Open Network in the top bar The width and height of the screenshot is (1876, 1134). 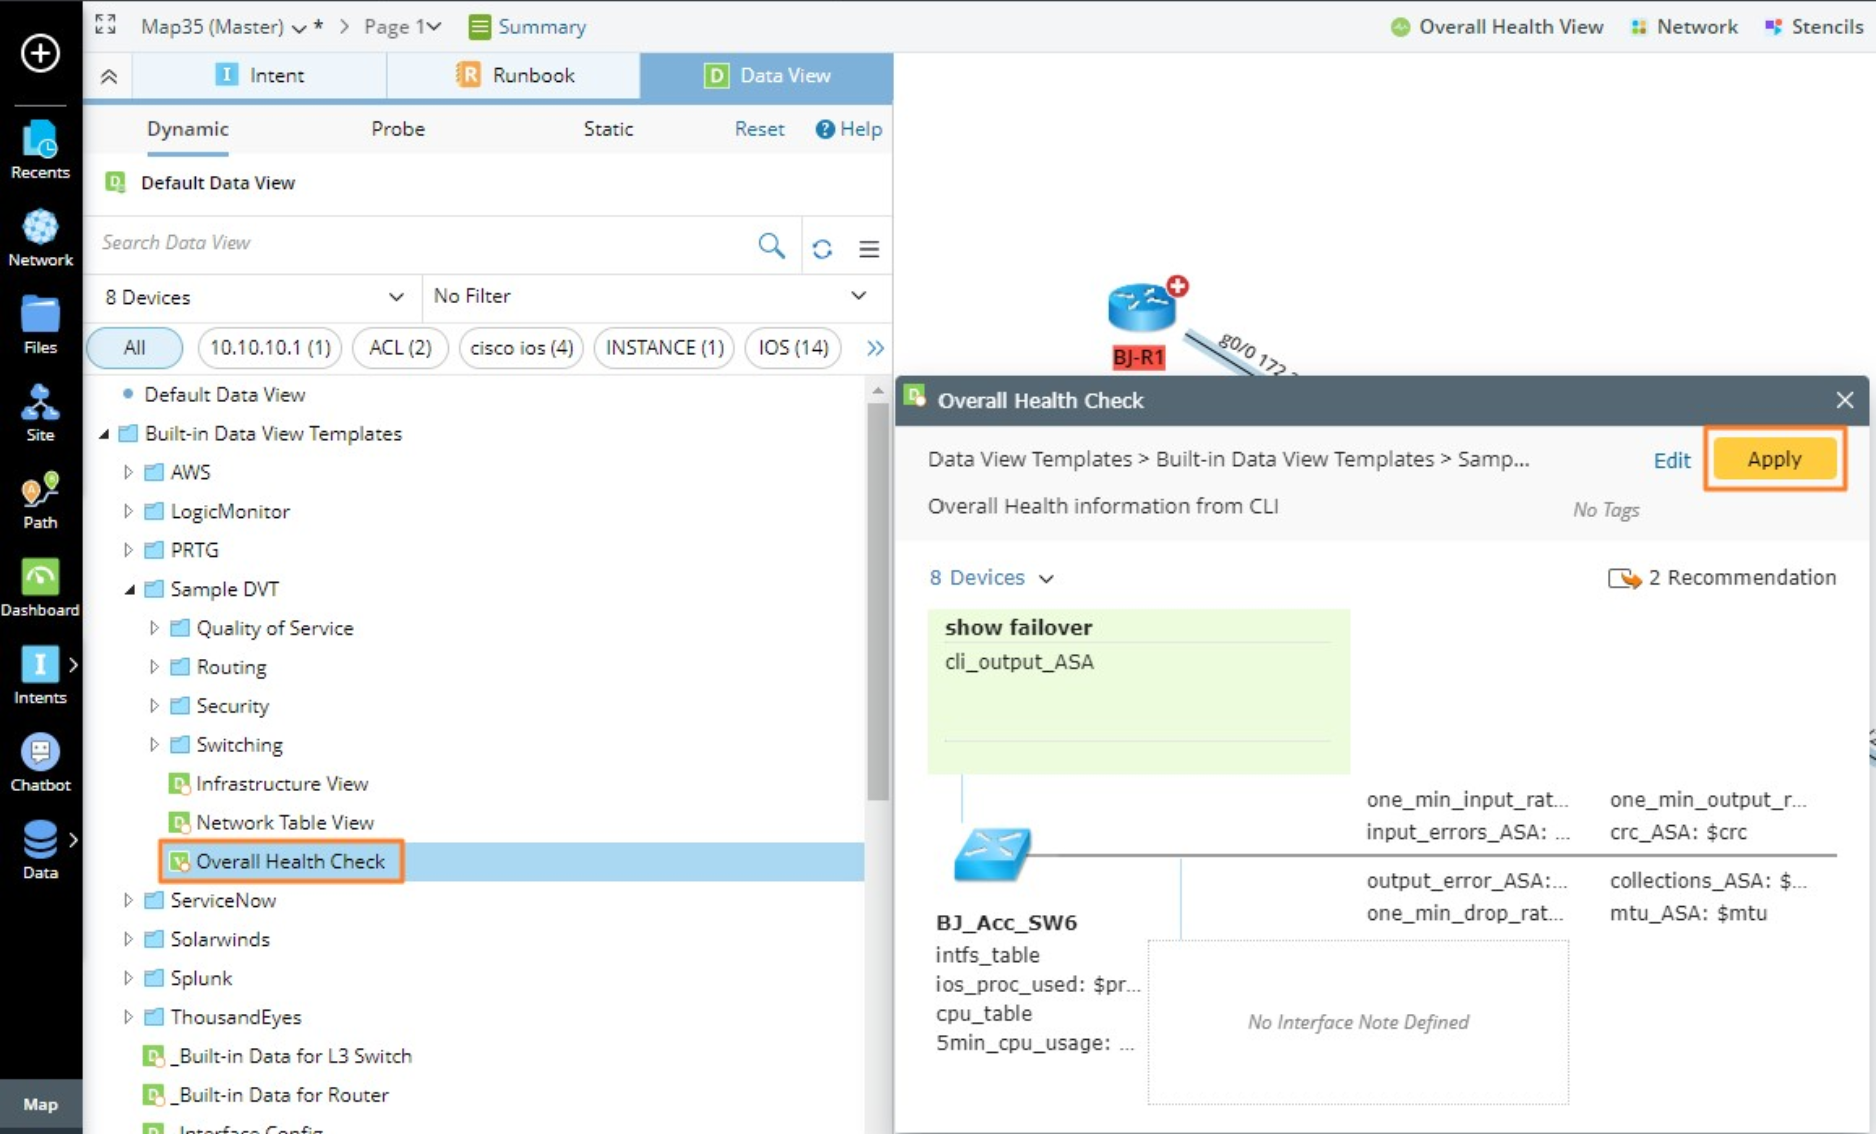point(1684,27)
